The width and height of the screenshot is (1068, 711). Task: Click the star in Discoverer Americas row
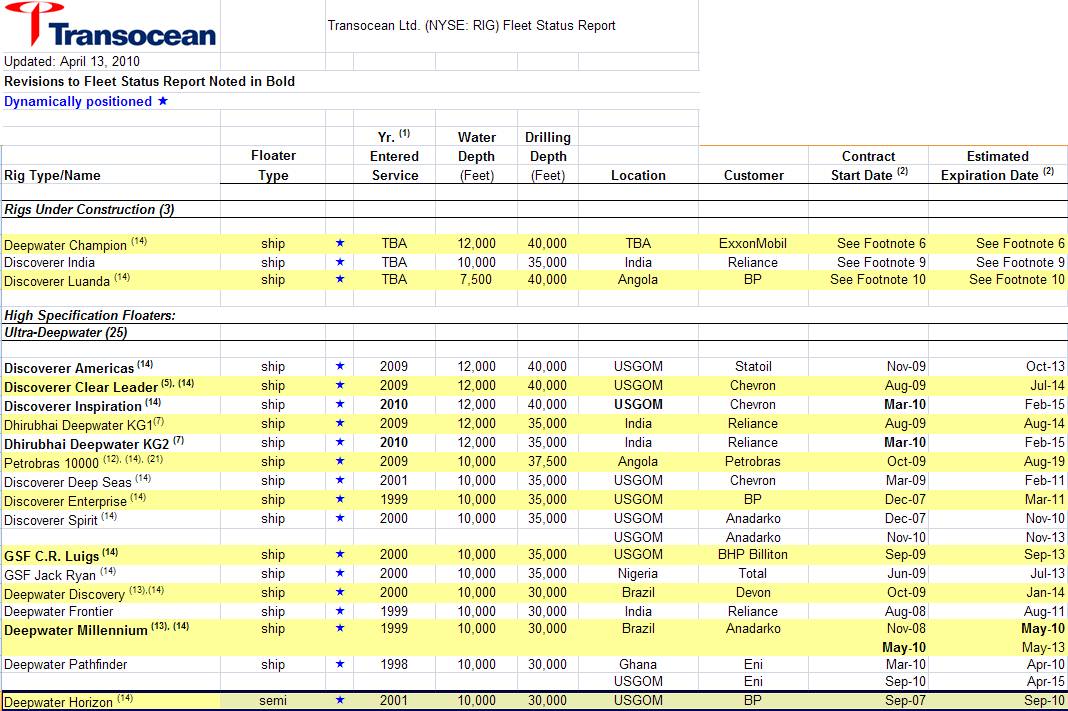coord(340,366)
